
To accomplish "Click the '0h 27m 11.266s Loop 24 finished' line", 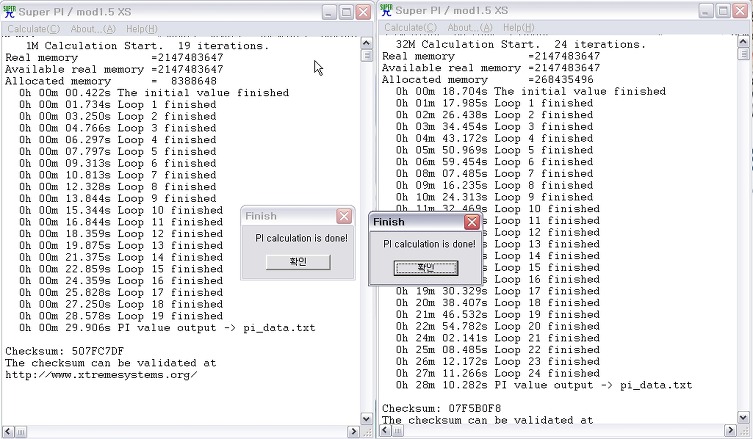I will click(x=498, y=373).
